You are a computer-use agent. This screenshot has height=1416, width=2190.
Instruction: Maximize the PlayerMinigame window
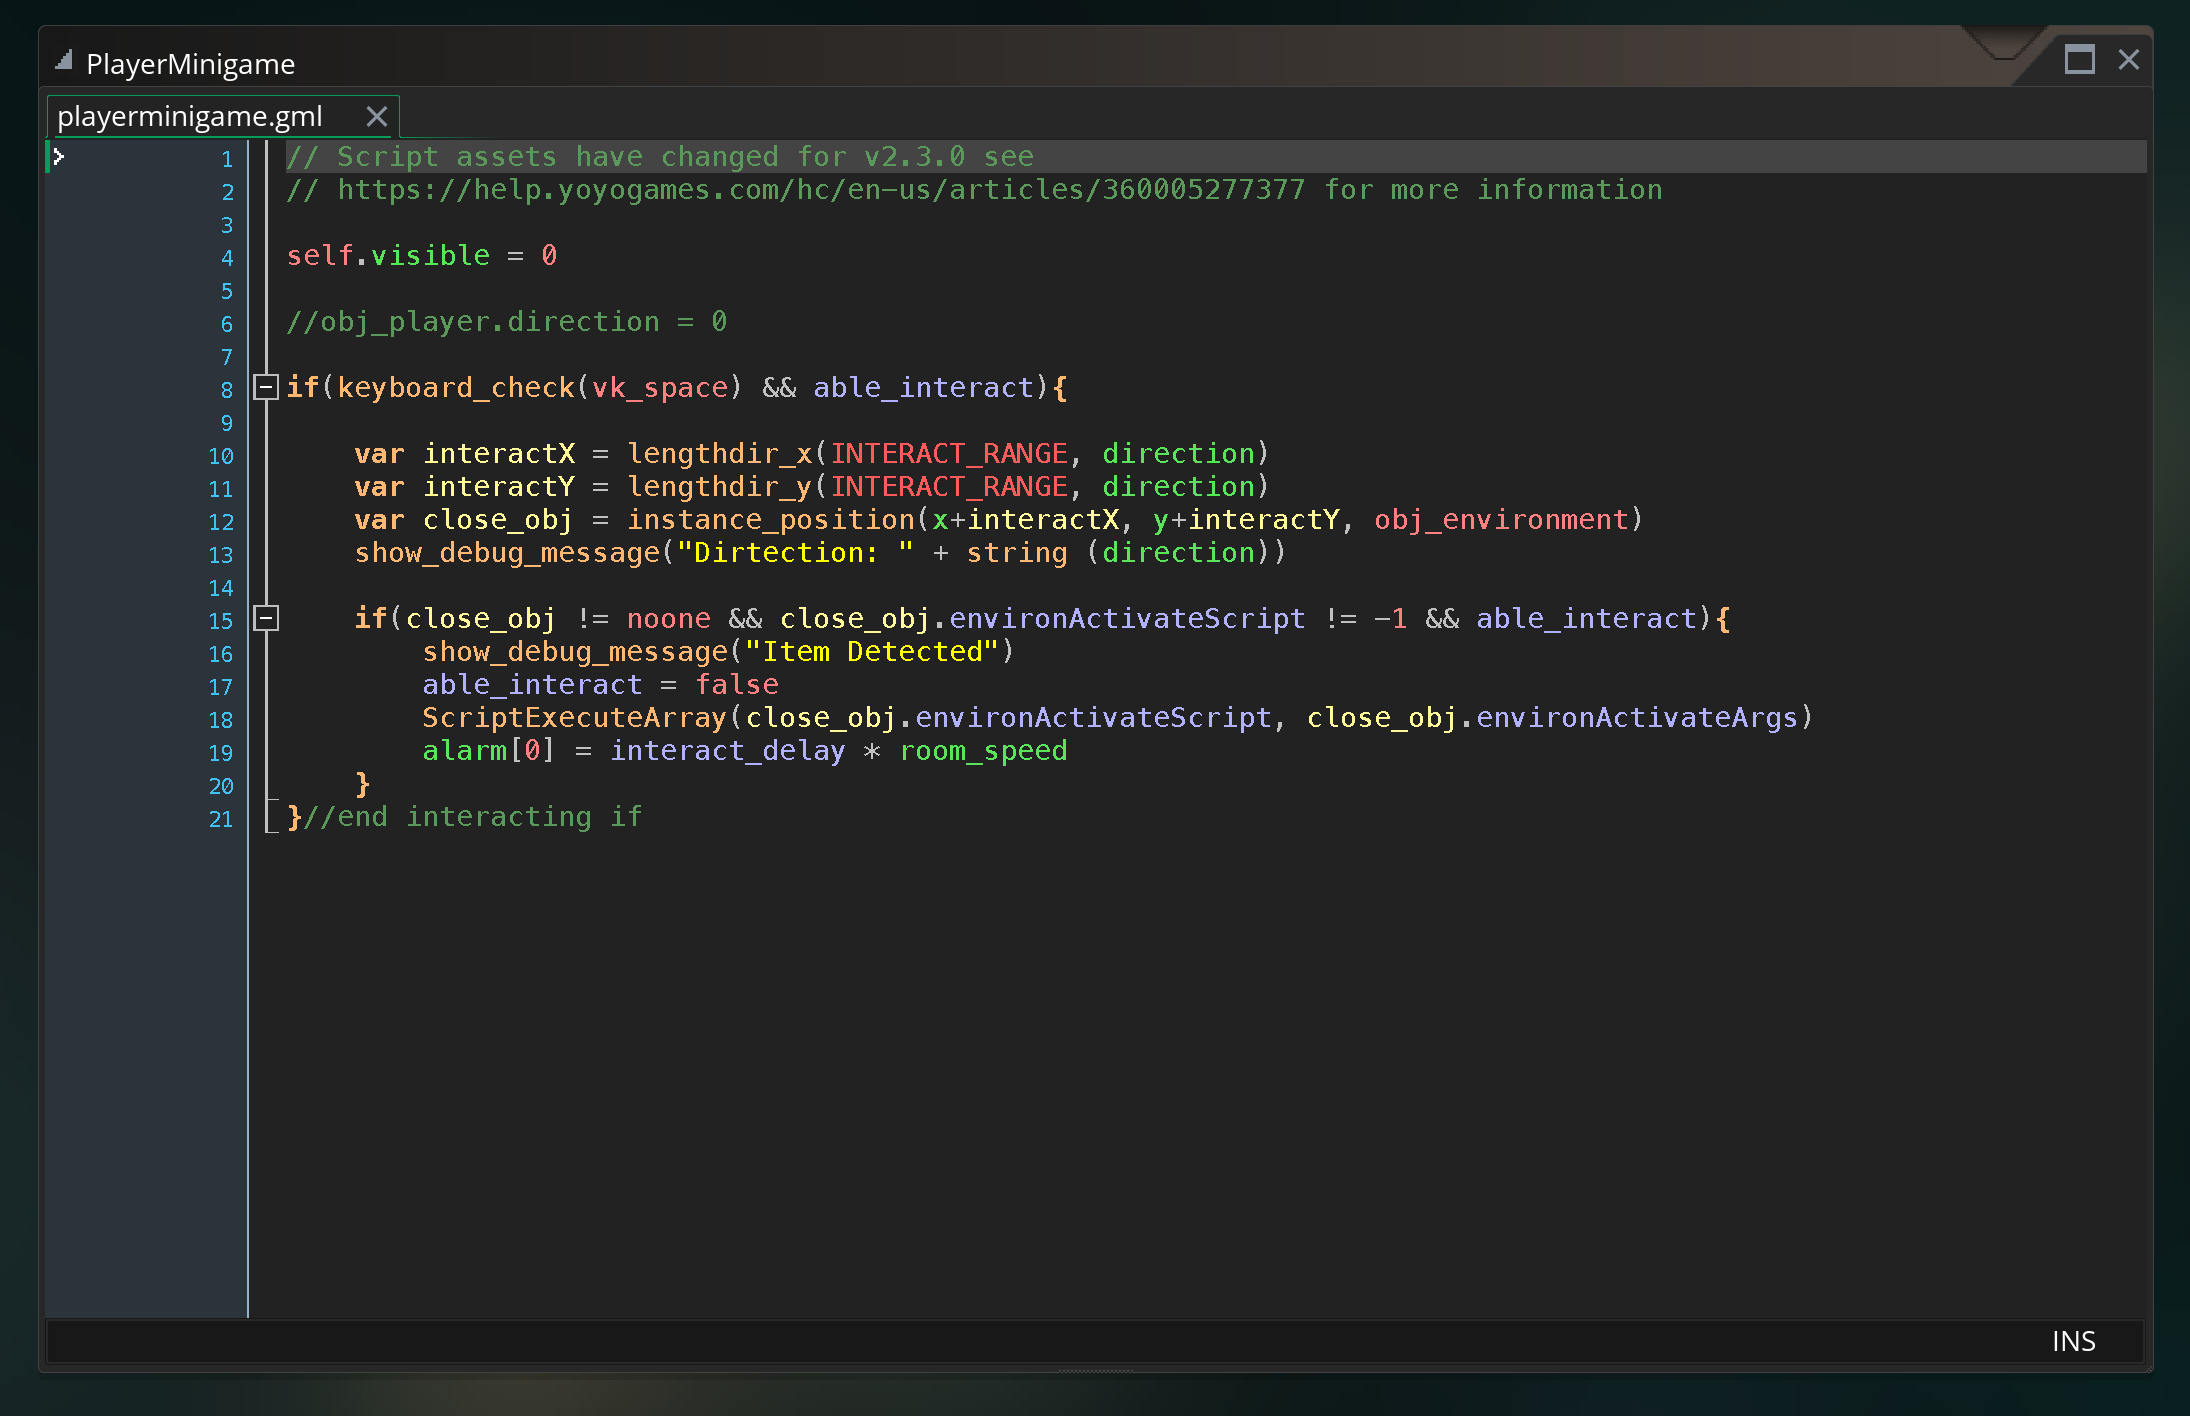(2079, 60)
